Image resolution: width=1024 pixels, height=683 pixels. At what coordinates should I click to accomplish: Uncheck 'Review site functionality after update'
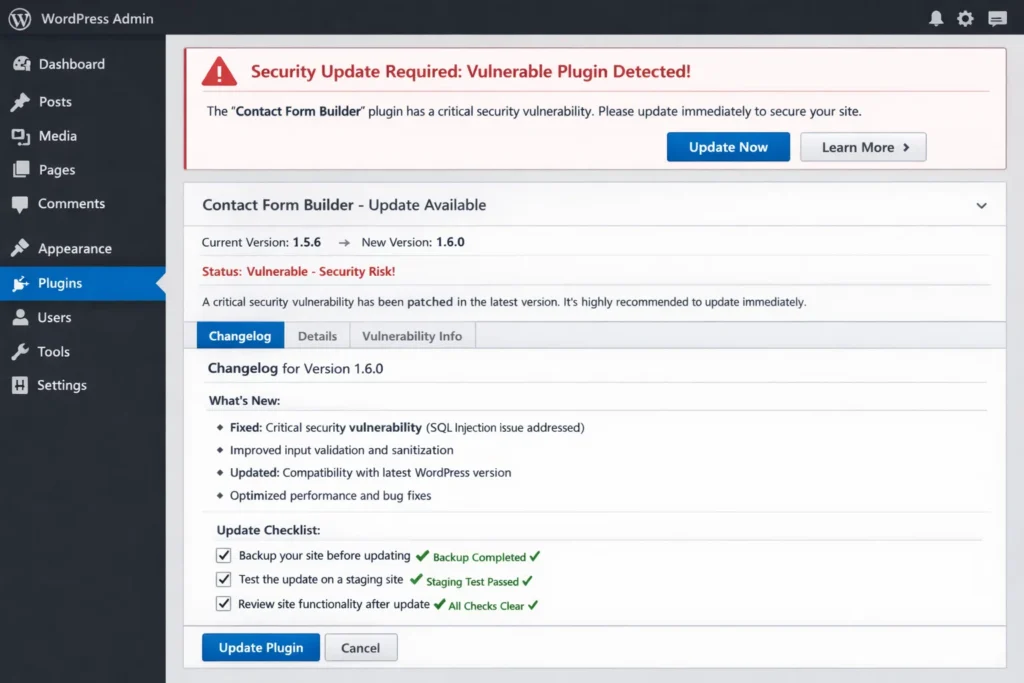pyautogui.click(x=223, y=603)
